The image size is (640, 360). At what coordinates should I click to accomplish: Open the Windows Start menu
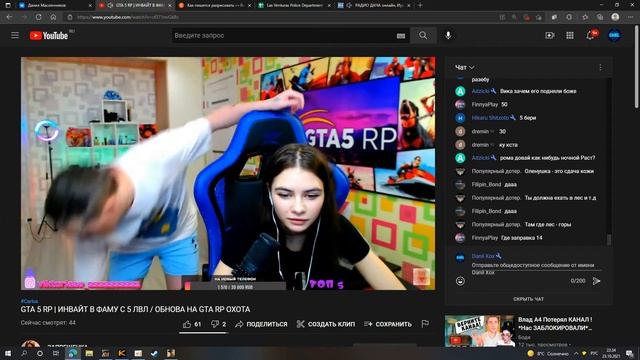coord(8,353)
